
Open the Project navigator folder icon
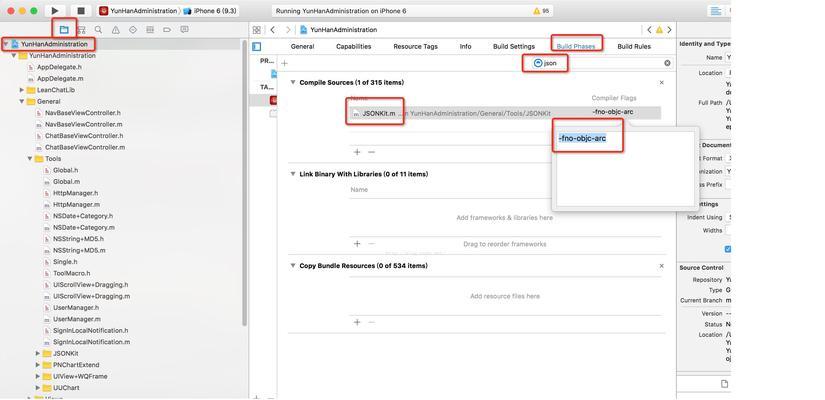(64, 30)
